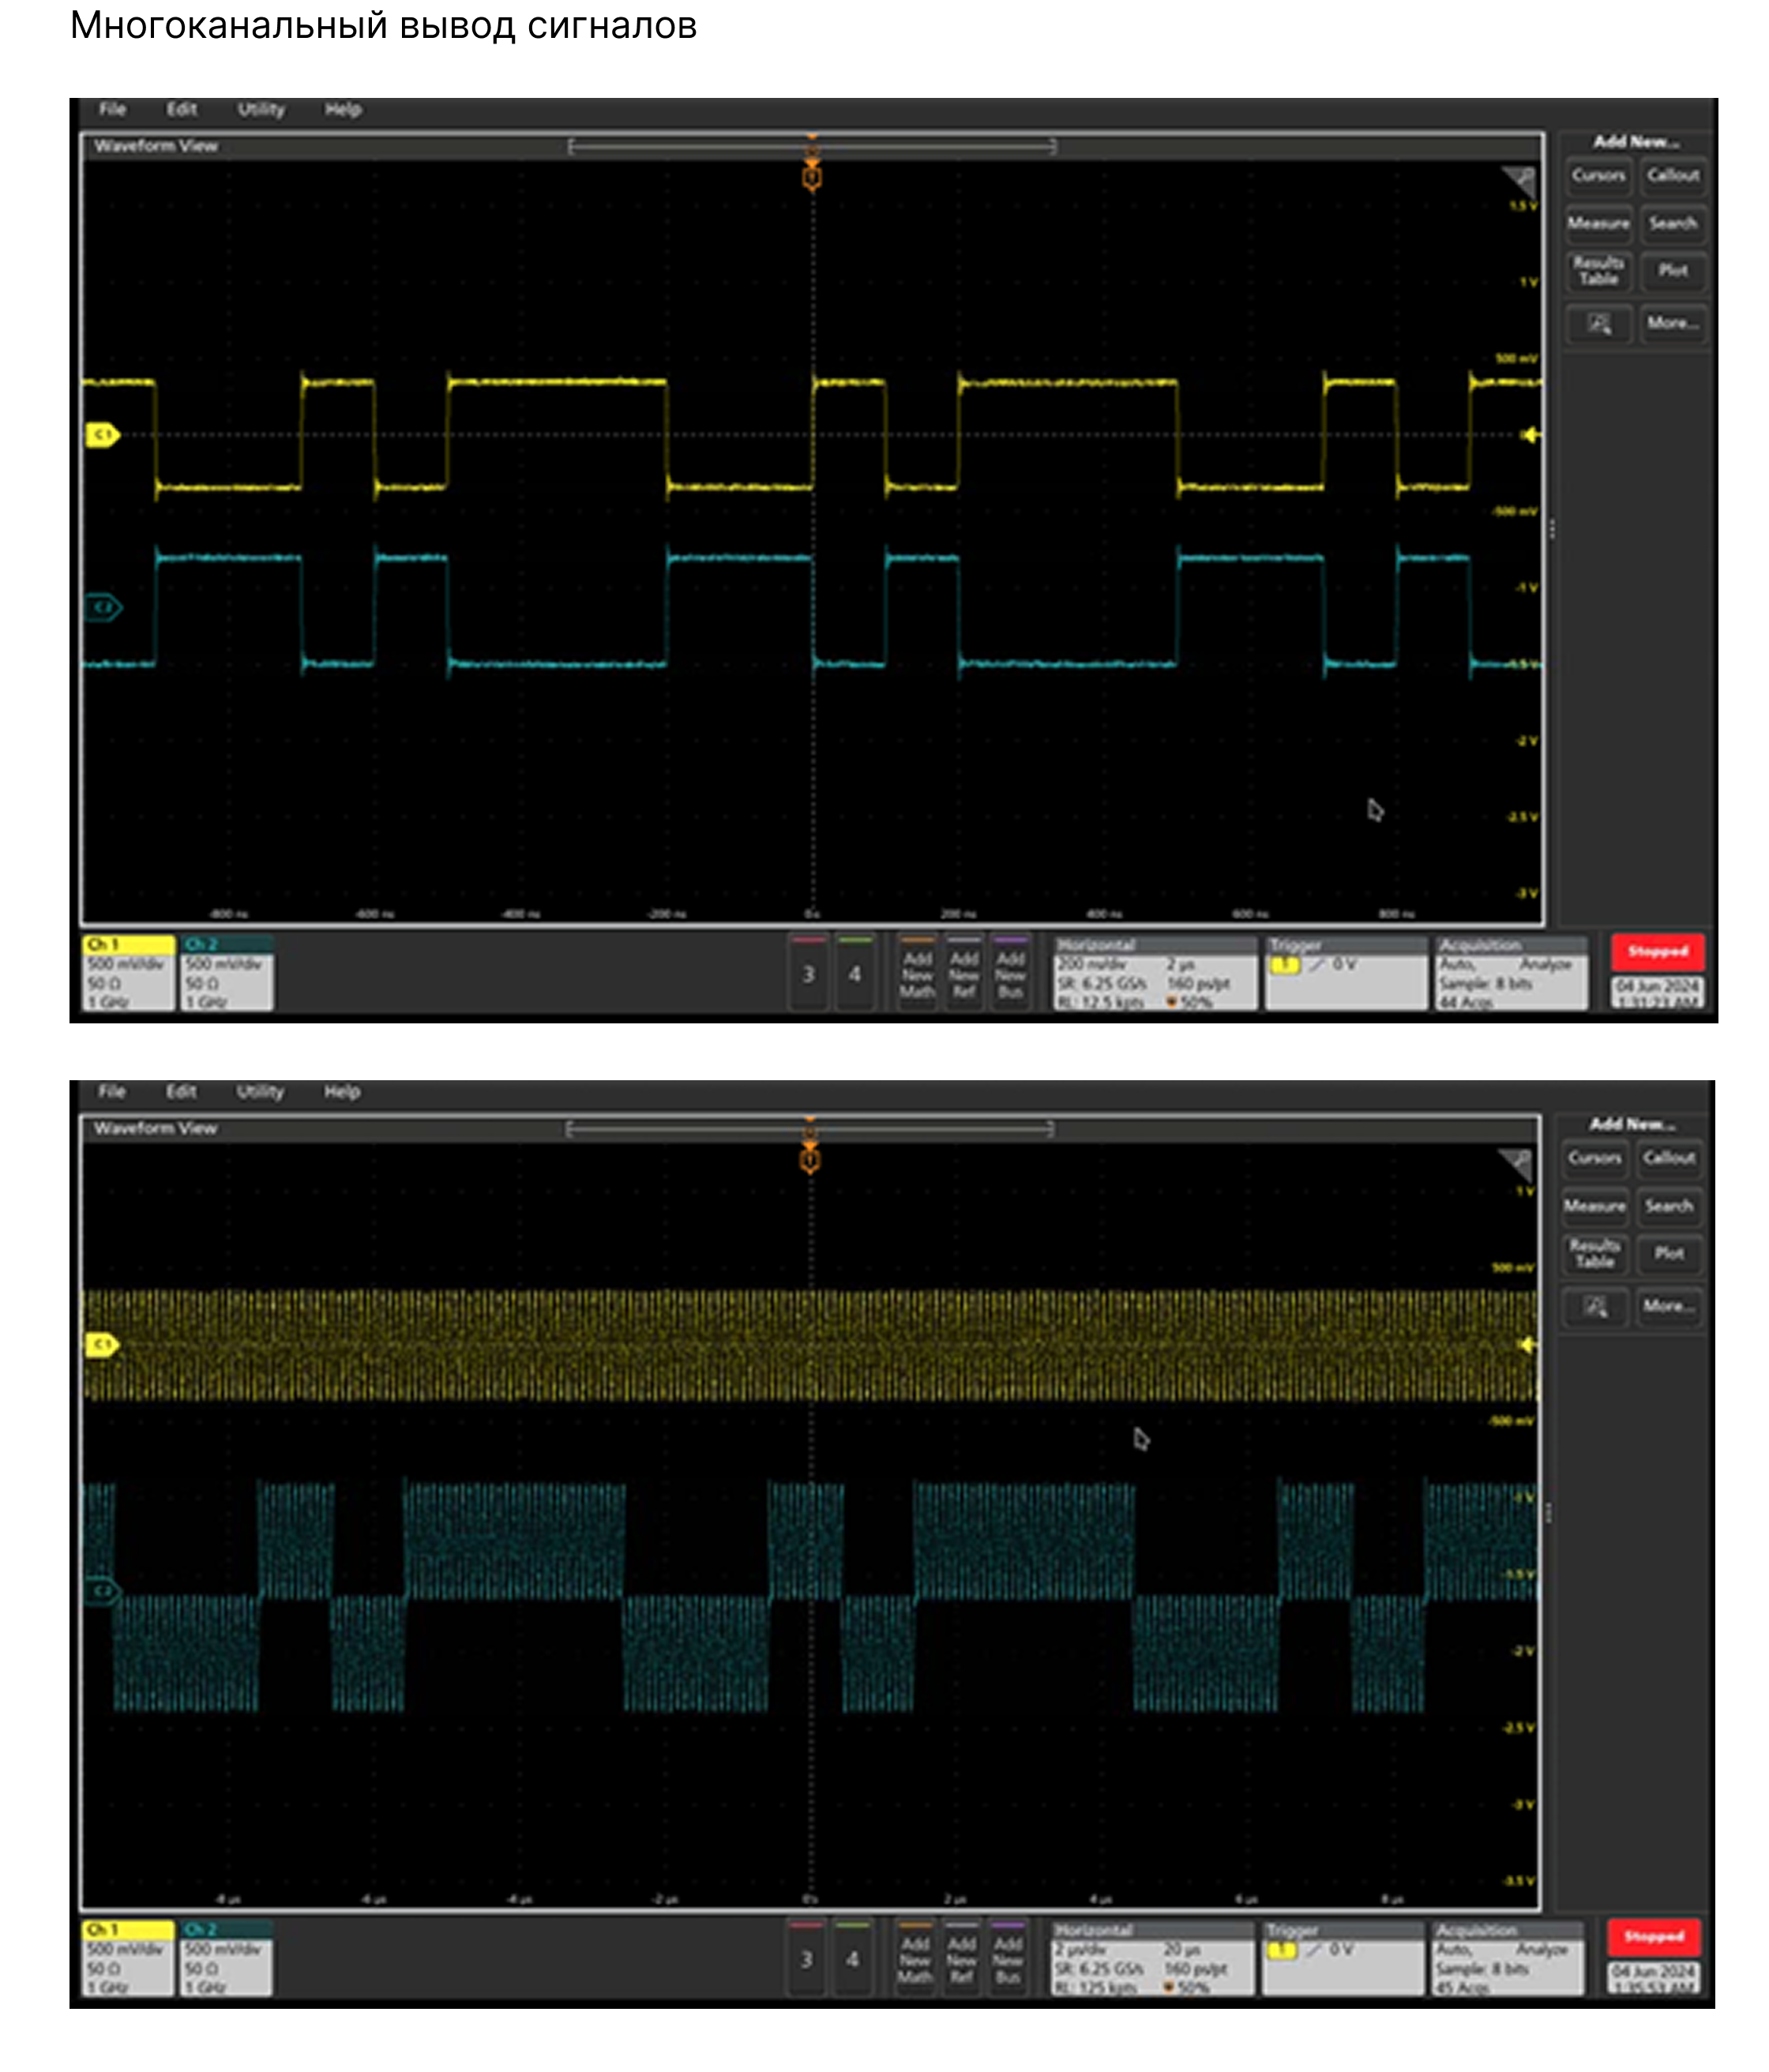1769x2072 pixels.
Task: Click zoom magnifier icon in second oscilloscope screenshot
Action: [x=1595, y=1307]
